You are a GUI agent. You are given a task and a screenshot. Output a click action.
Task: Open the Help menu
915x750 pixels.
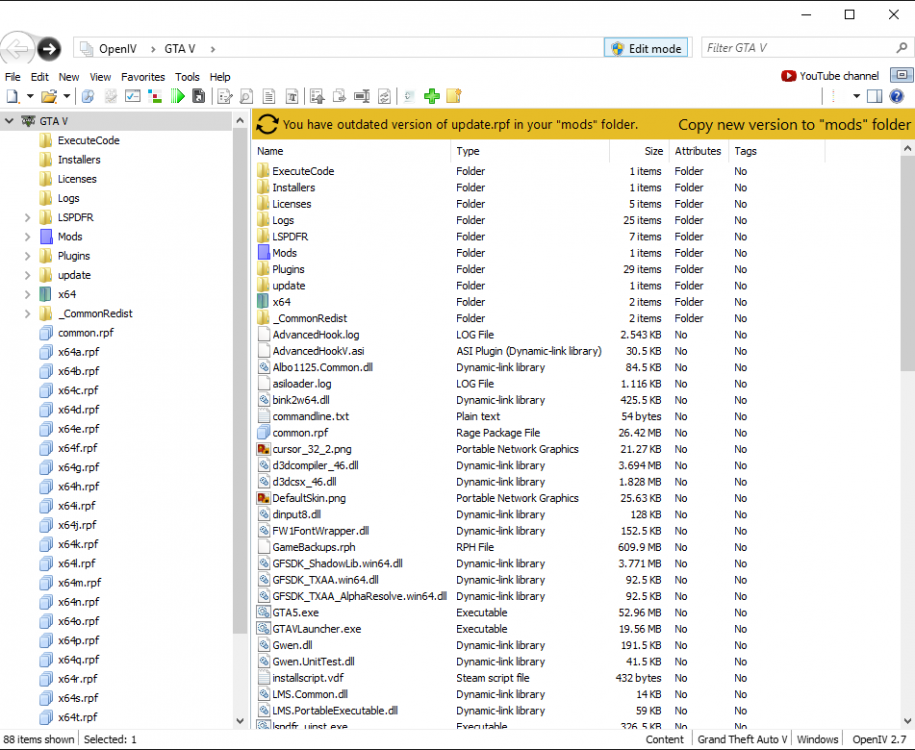pos(220,77)
